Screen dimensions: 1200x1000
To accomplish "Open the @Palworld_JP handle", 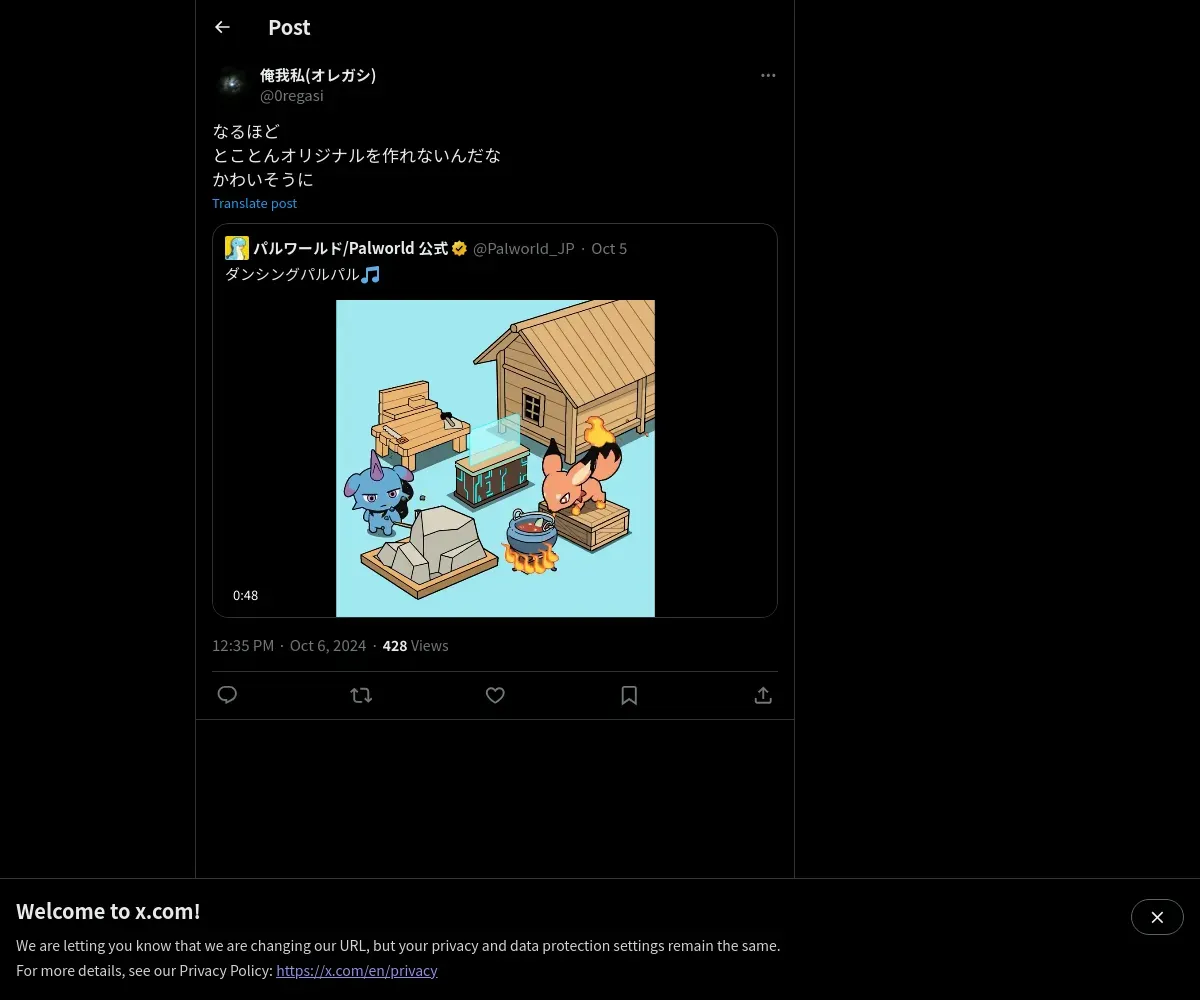I will 523,248.
